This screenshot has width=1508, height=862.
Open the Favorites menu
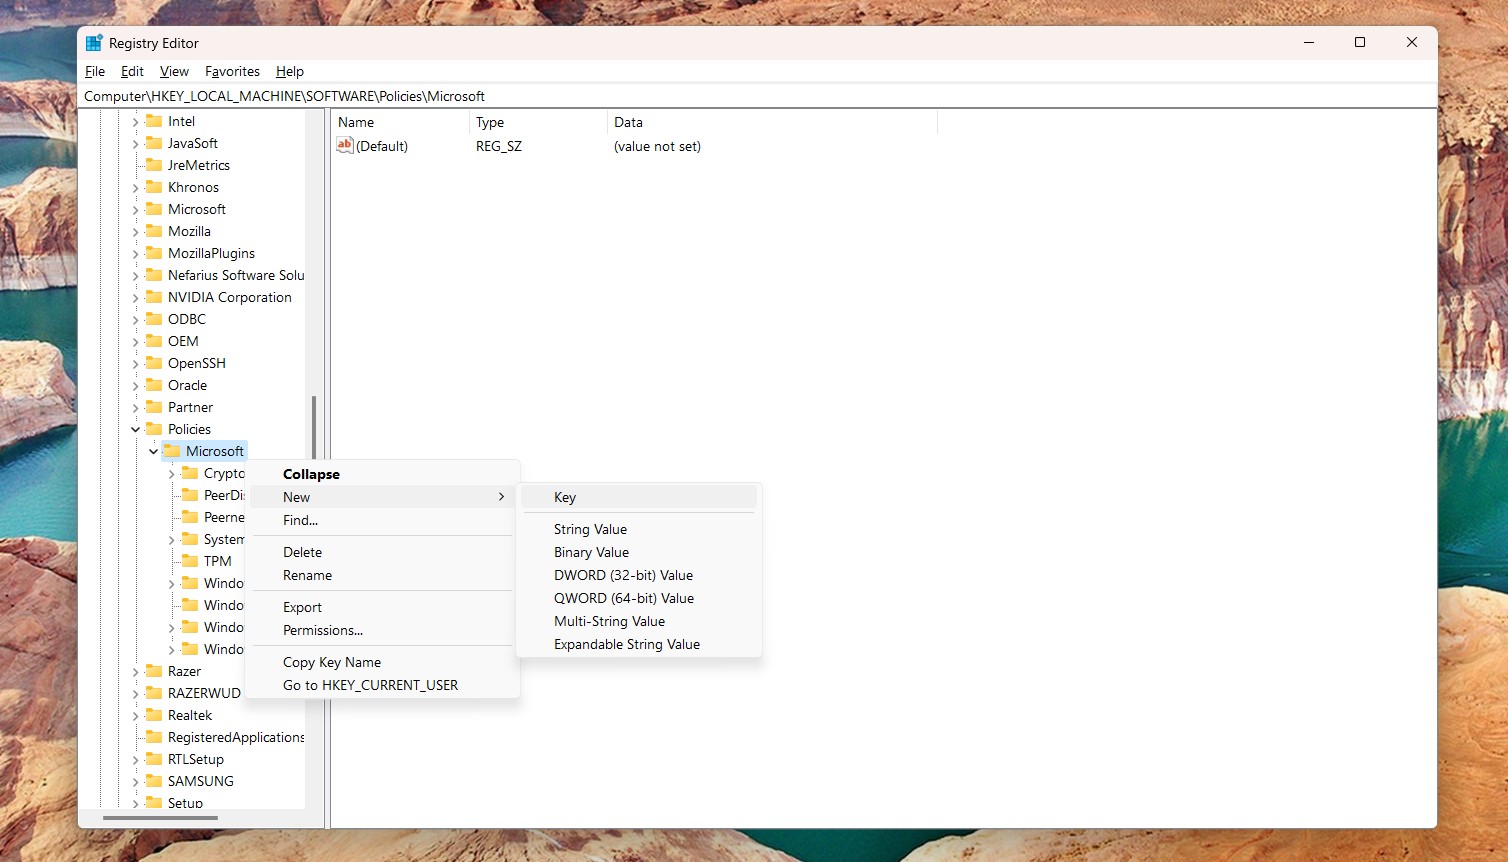[232, 71]
